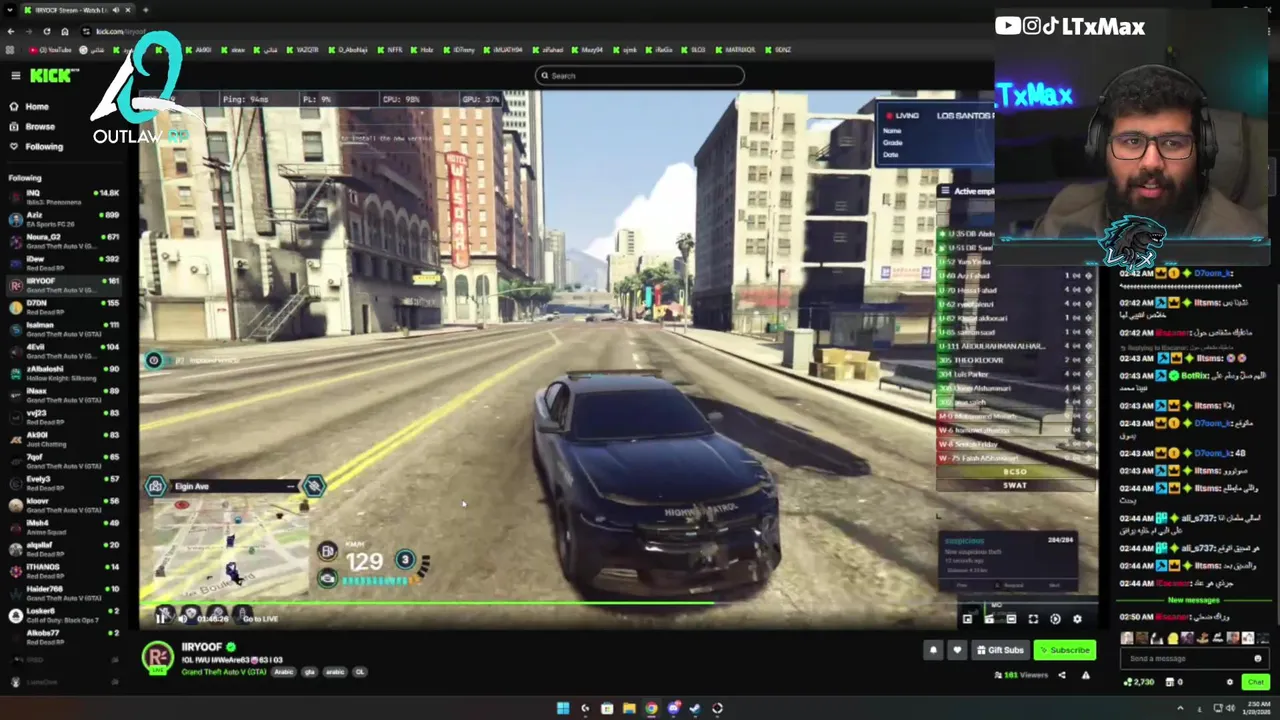Open followed channel D7DN
This screenshot has width=1280, height=720.
62,305
